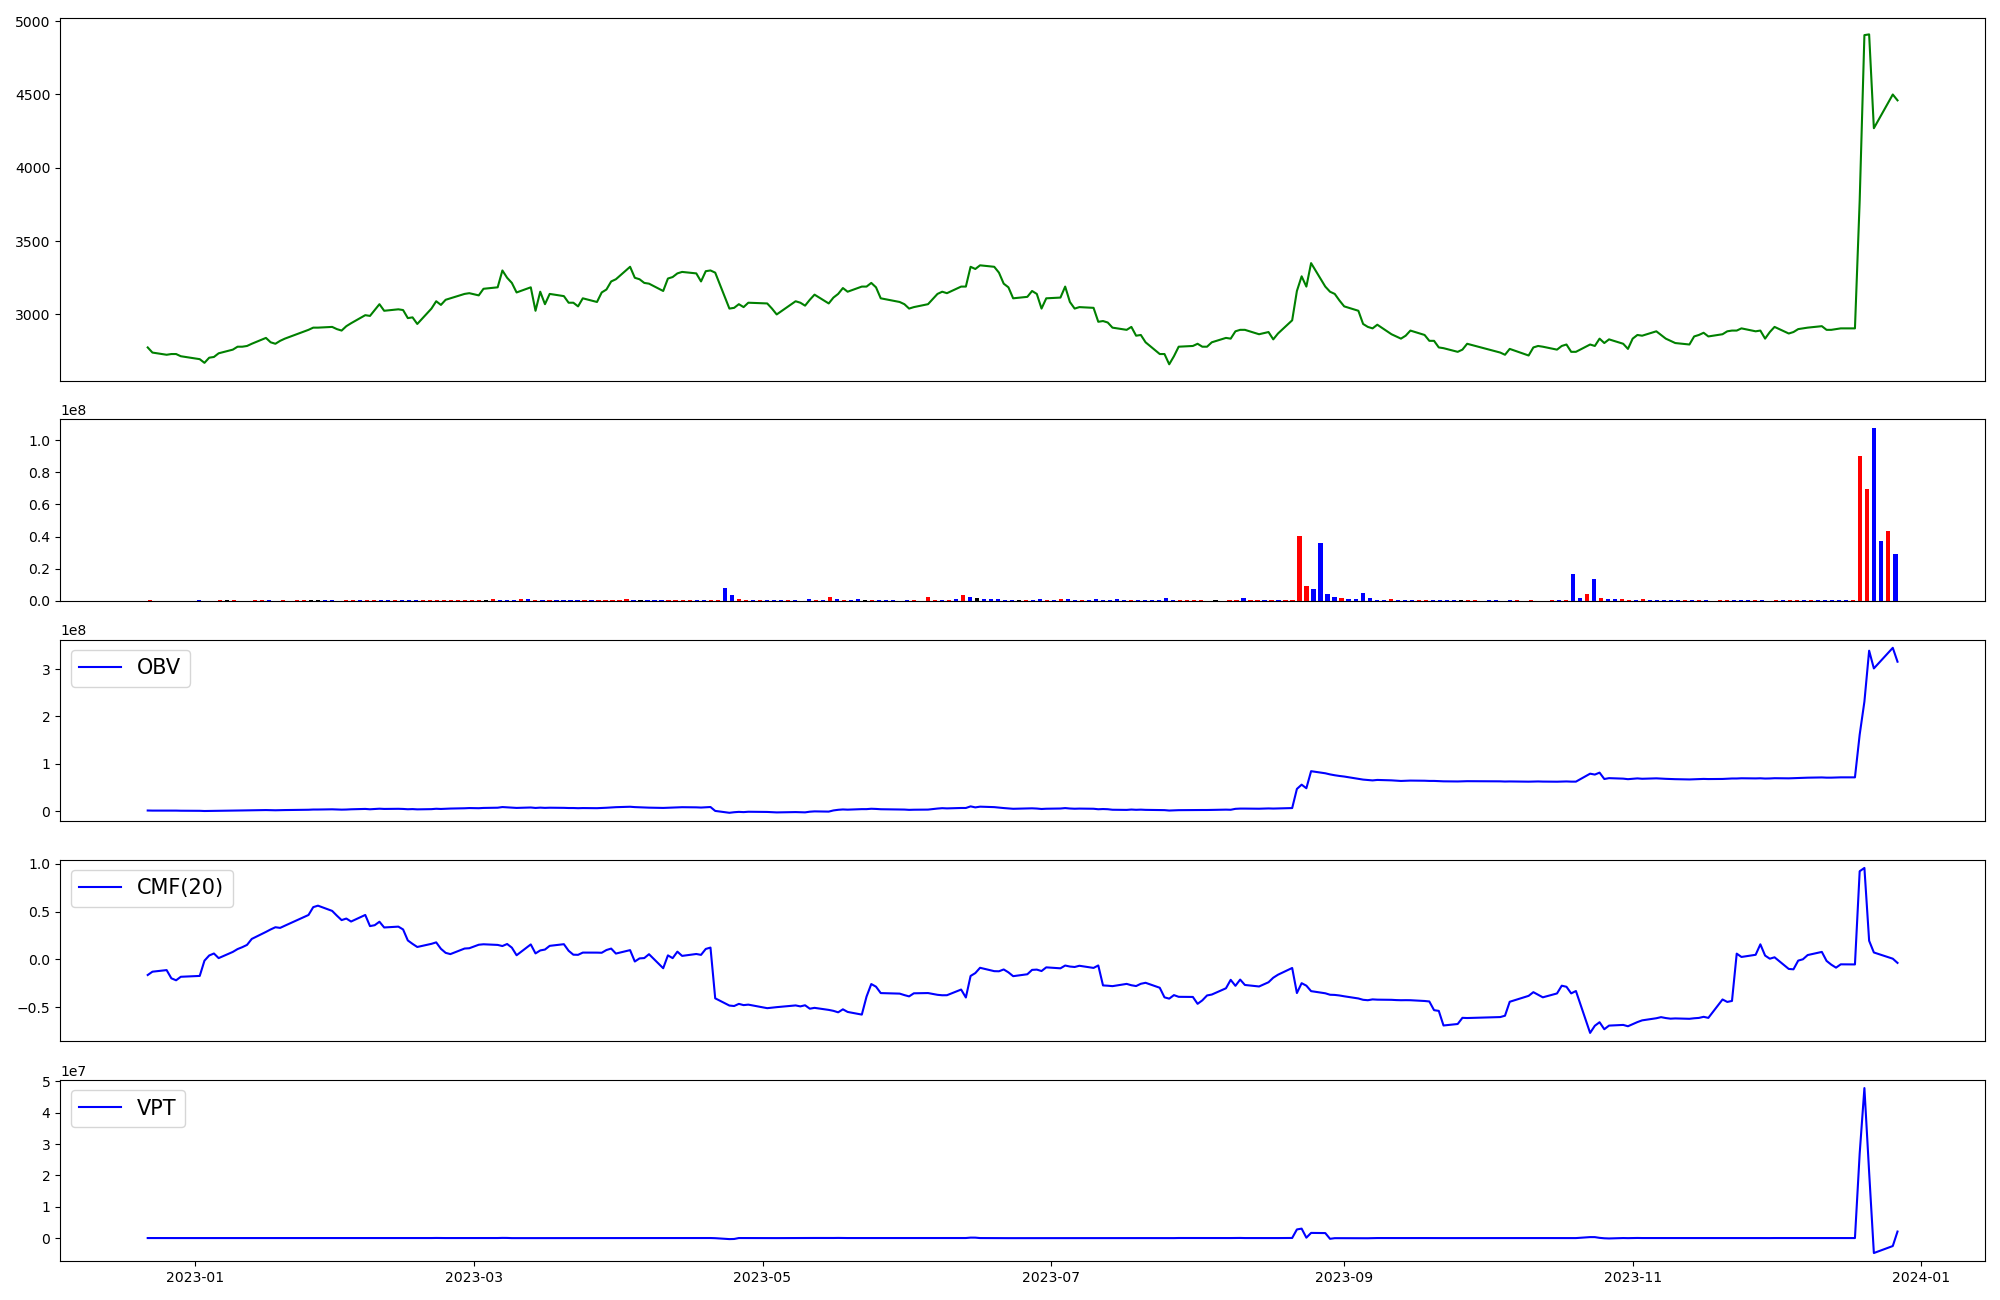The height and width of the screenshot is (1300, 2000).
Task: Click the 2023-05 x-axis date label
Action: (x=763, y=1277)
